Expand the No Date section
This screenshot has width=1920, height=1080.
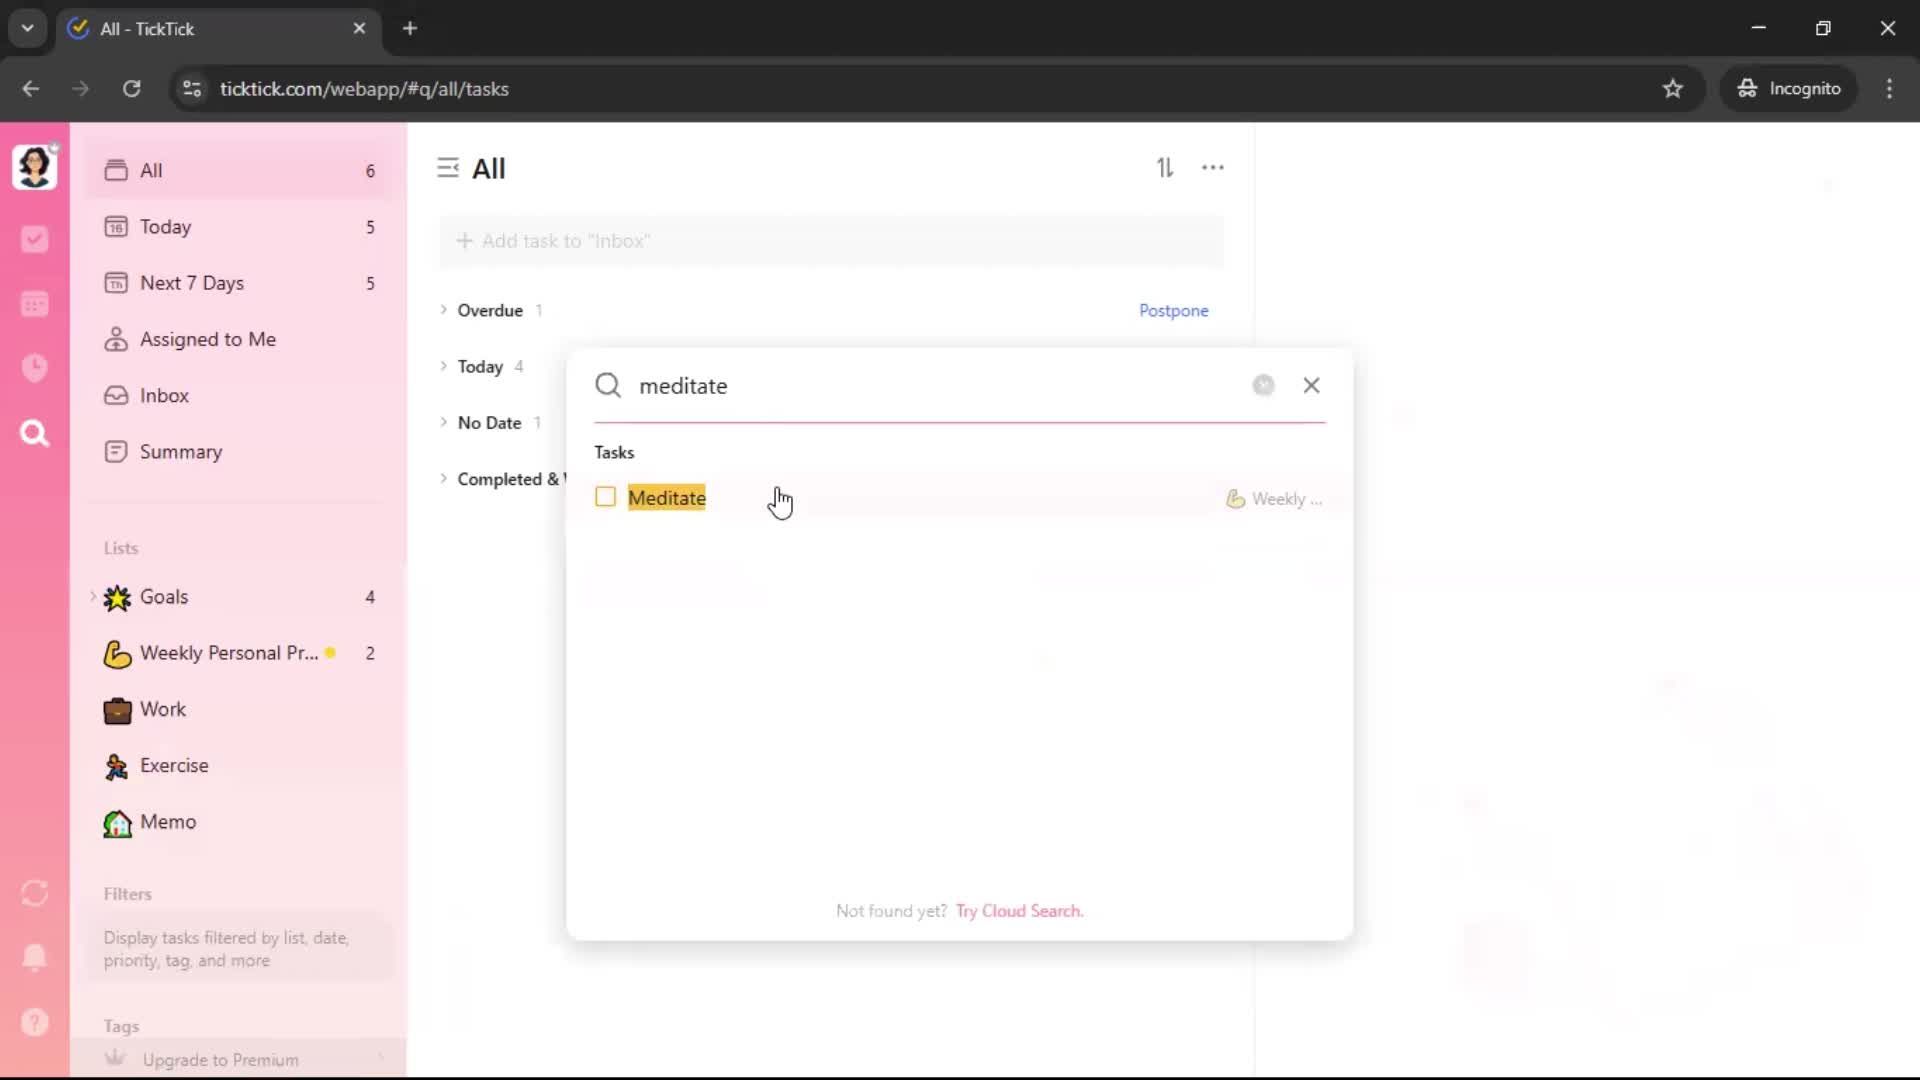[443, 422]
